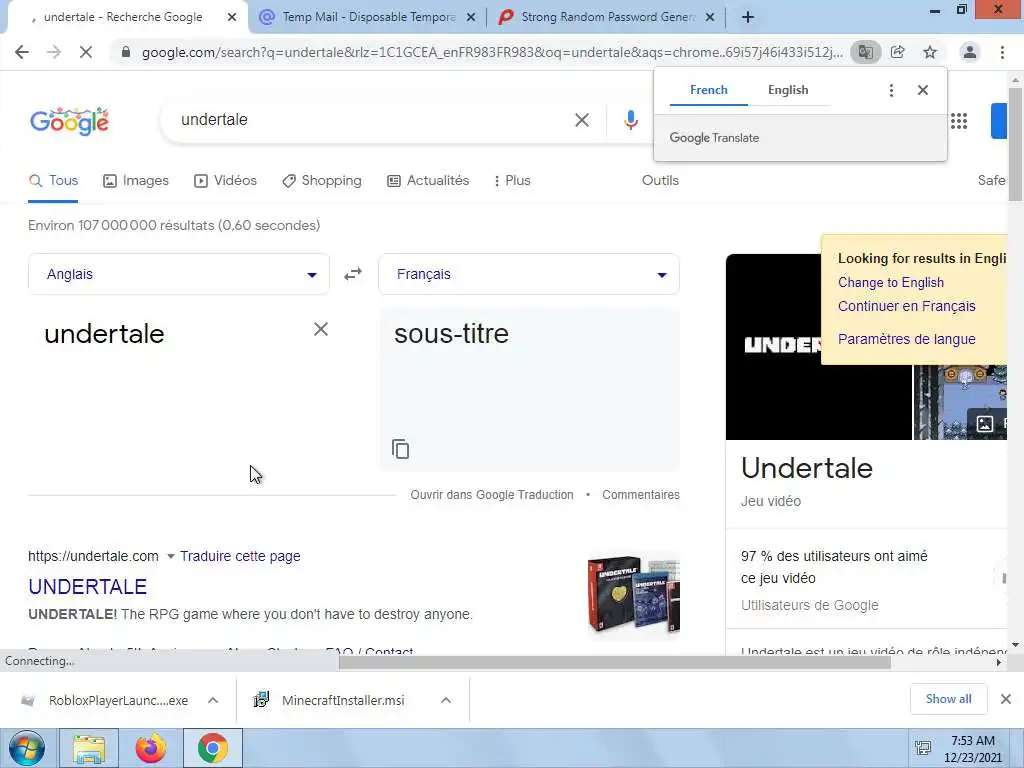Copy the sous-titre translation
Image resolution: width=1024 pixels, height=768 pixels.
click(x=400, y=449)
